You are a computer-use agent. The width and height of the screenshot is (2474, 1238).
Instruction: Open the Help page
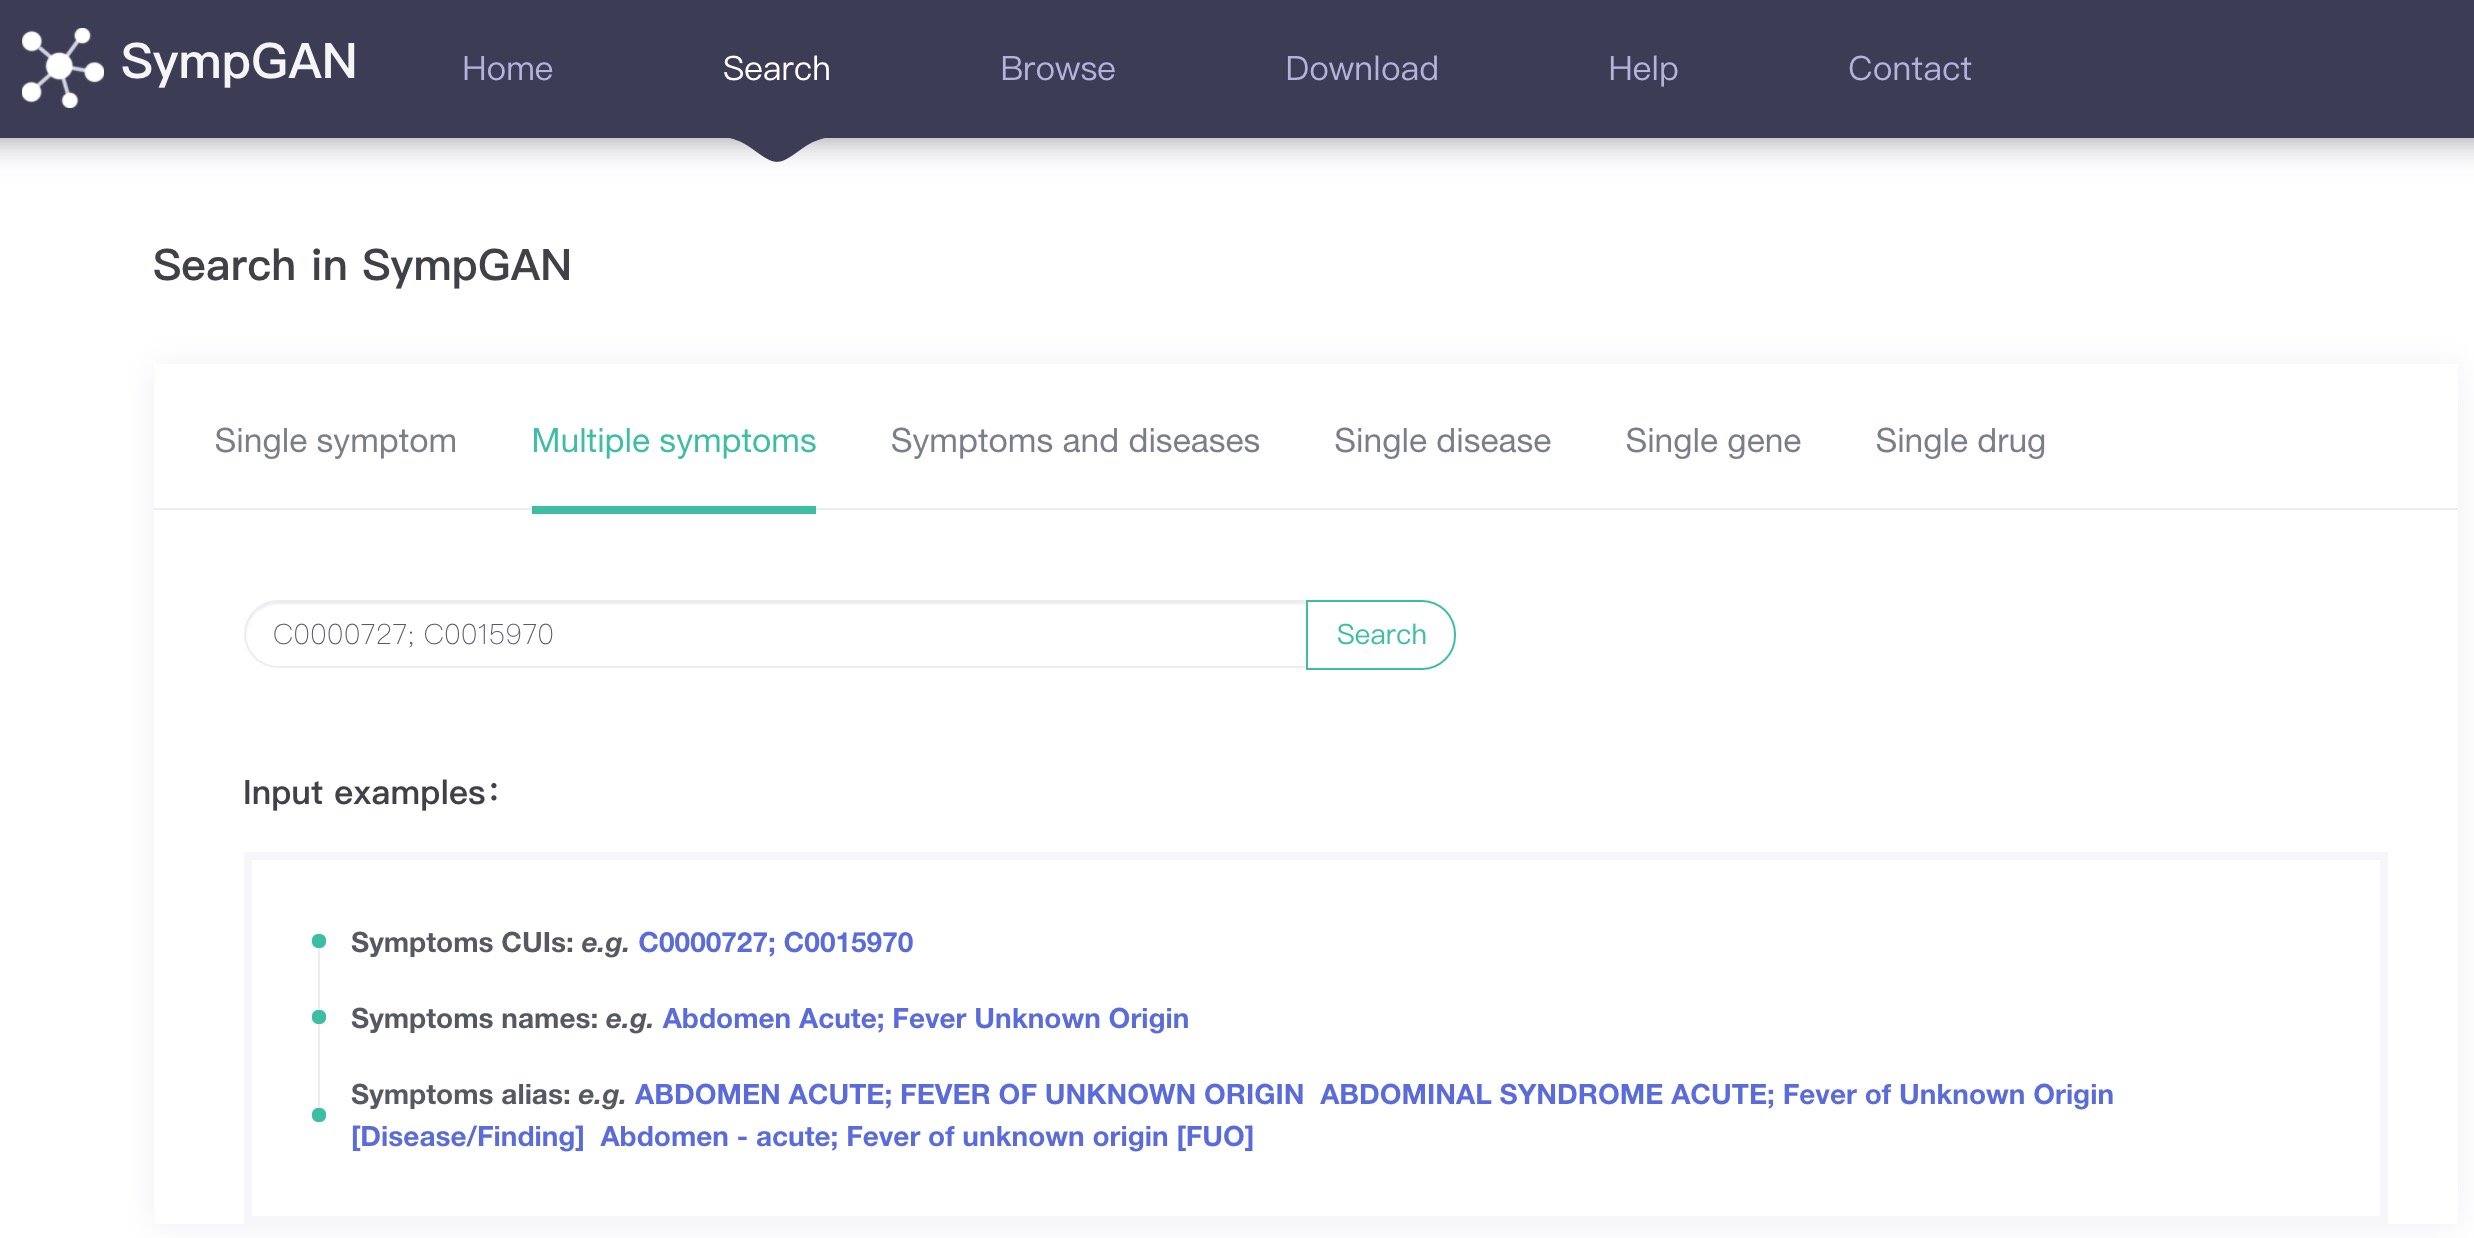tap(1642, 68)
